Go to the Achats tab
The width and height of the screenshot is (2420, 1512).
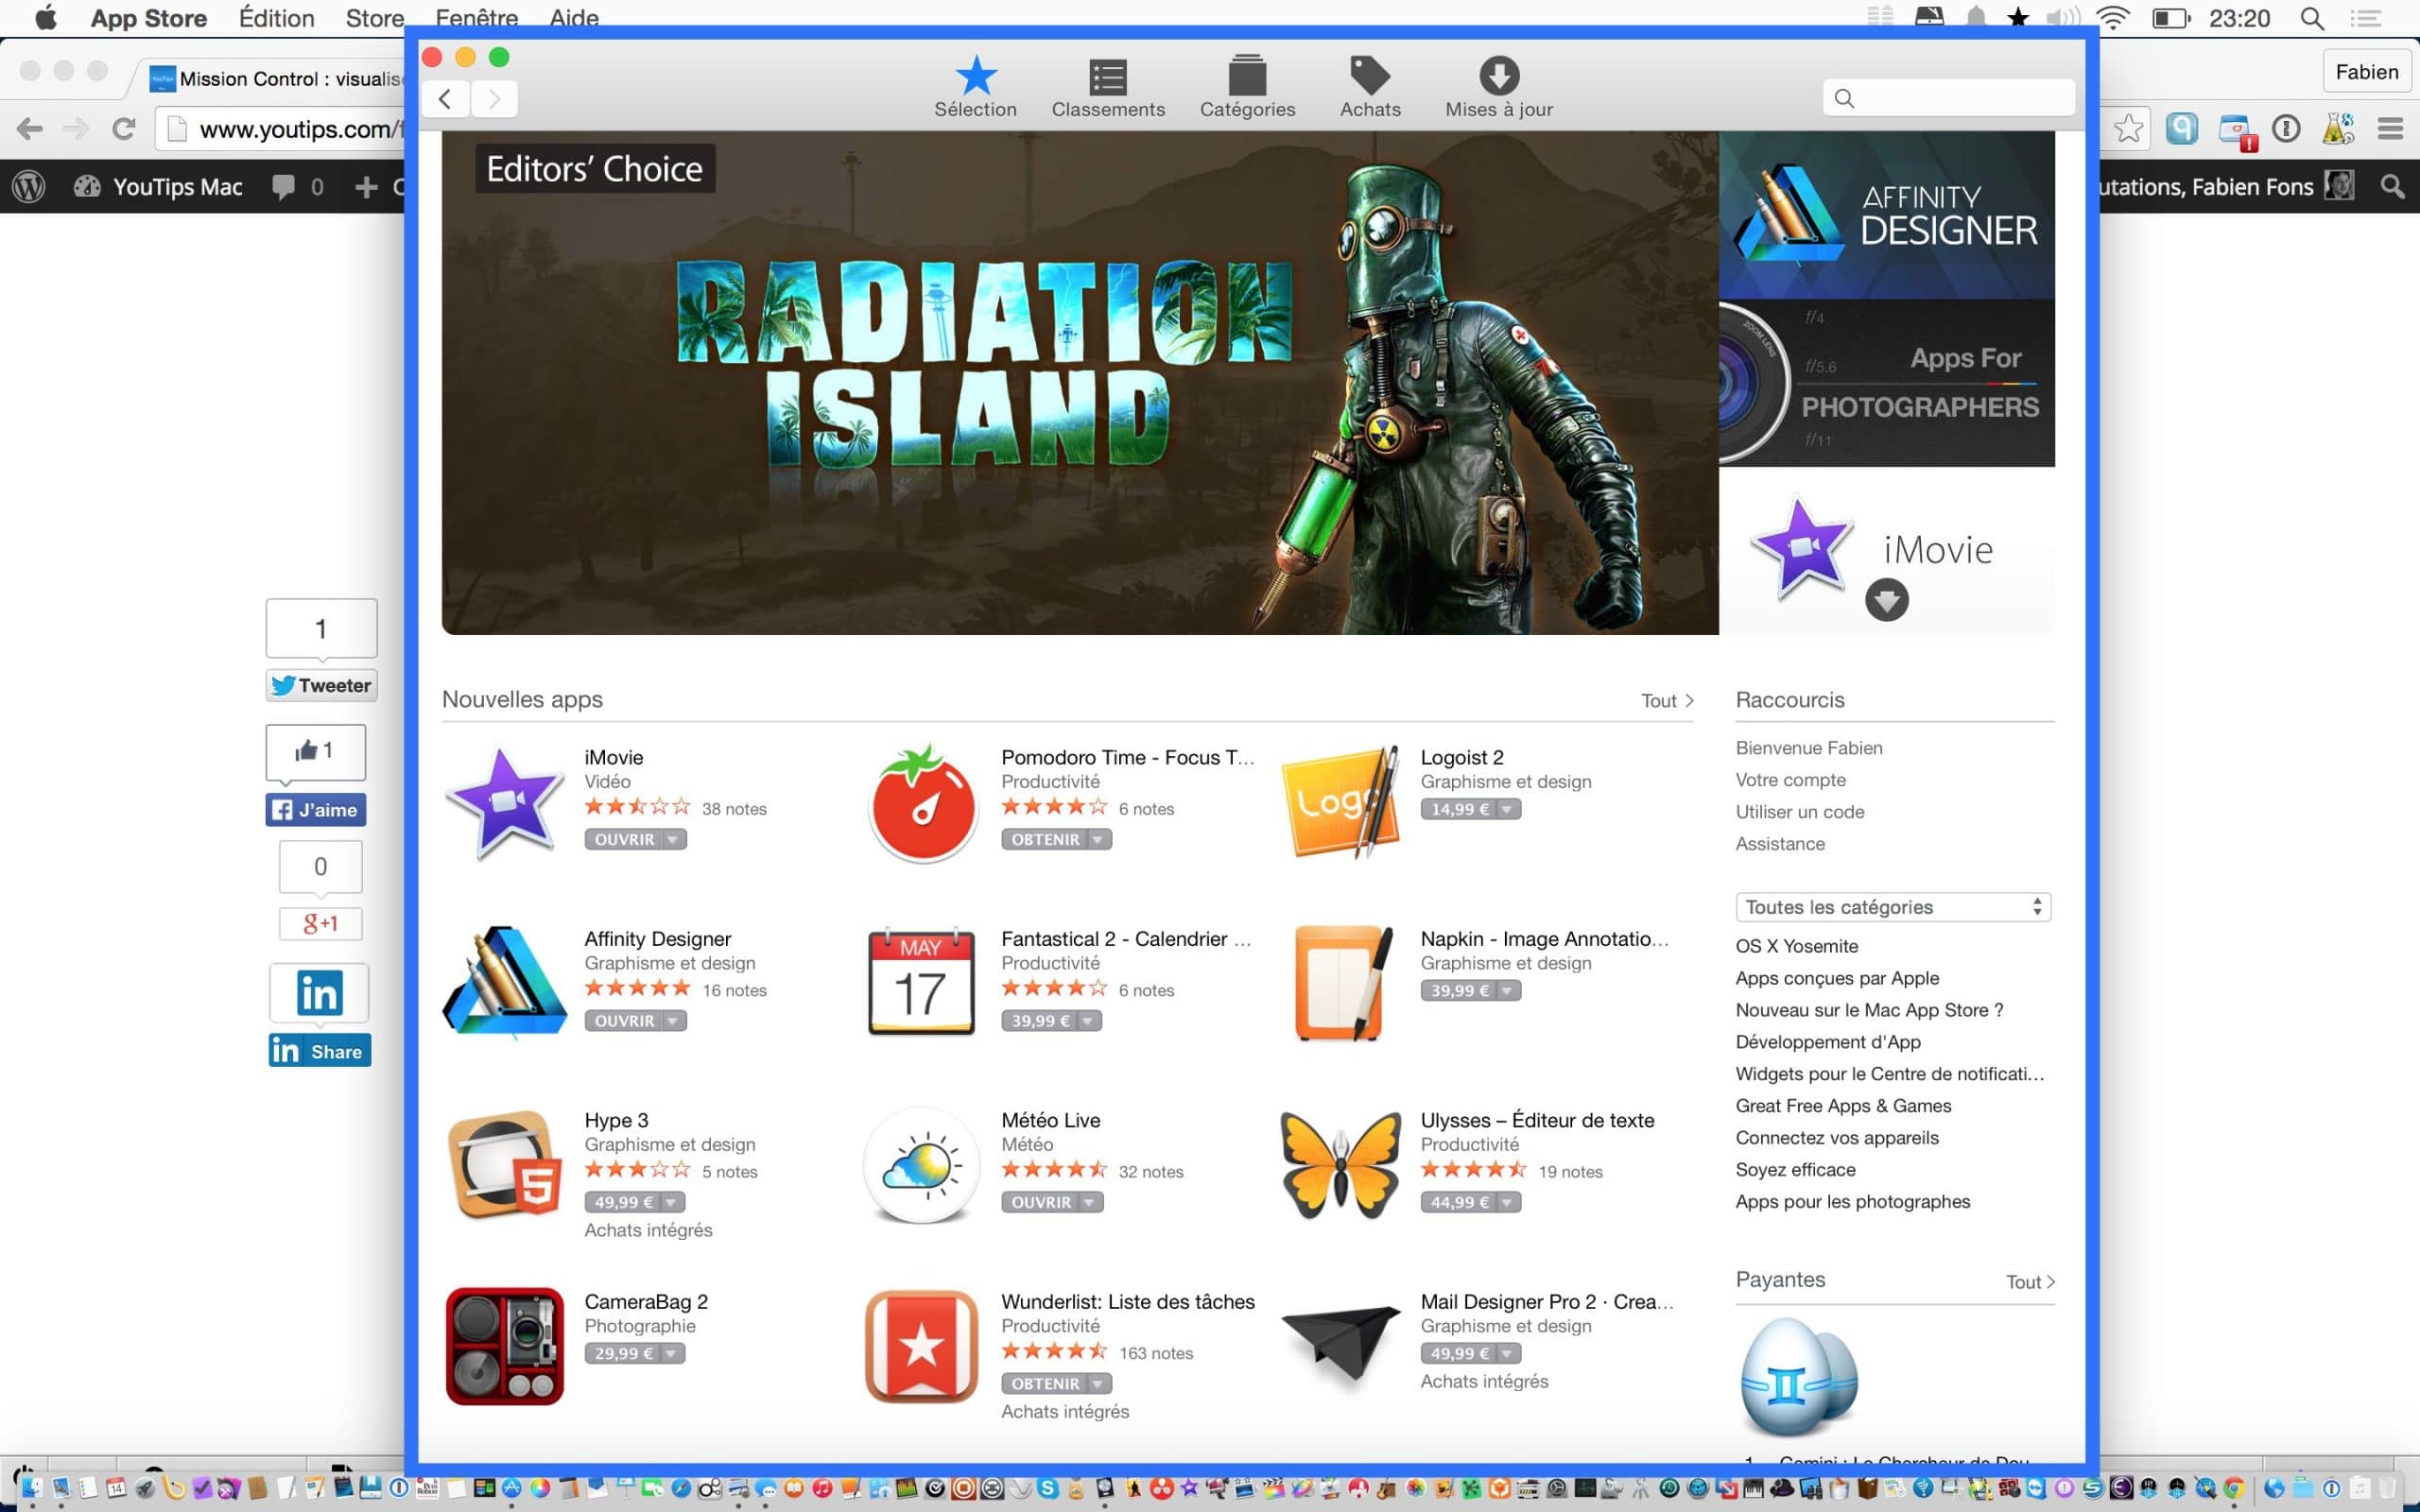(x=1370, y=89)
